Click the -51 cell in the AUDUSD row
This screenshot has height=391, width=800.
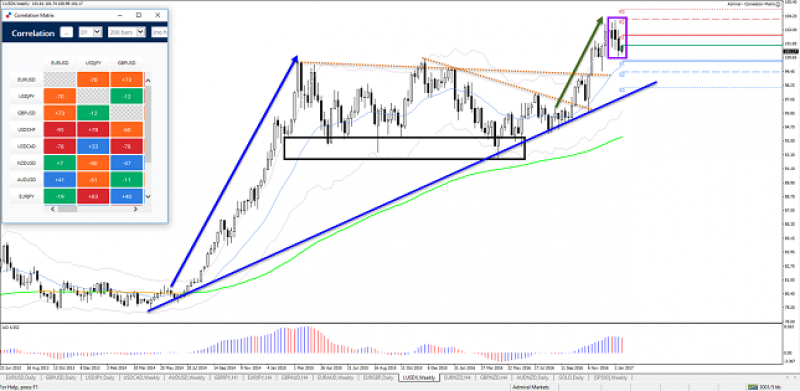coord(93,180)
